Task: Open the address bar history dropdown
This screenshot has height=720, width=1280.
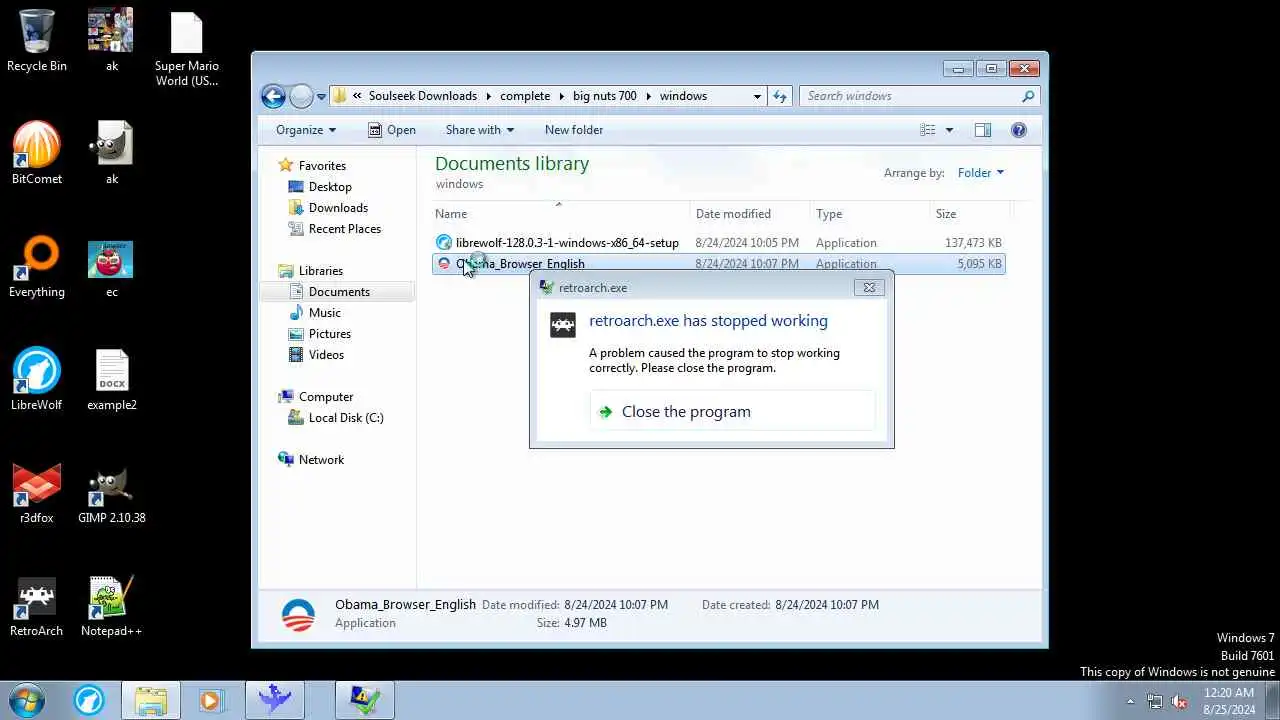Action: [x=757, y=96]
